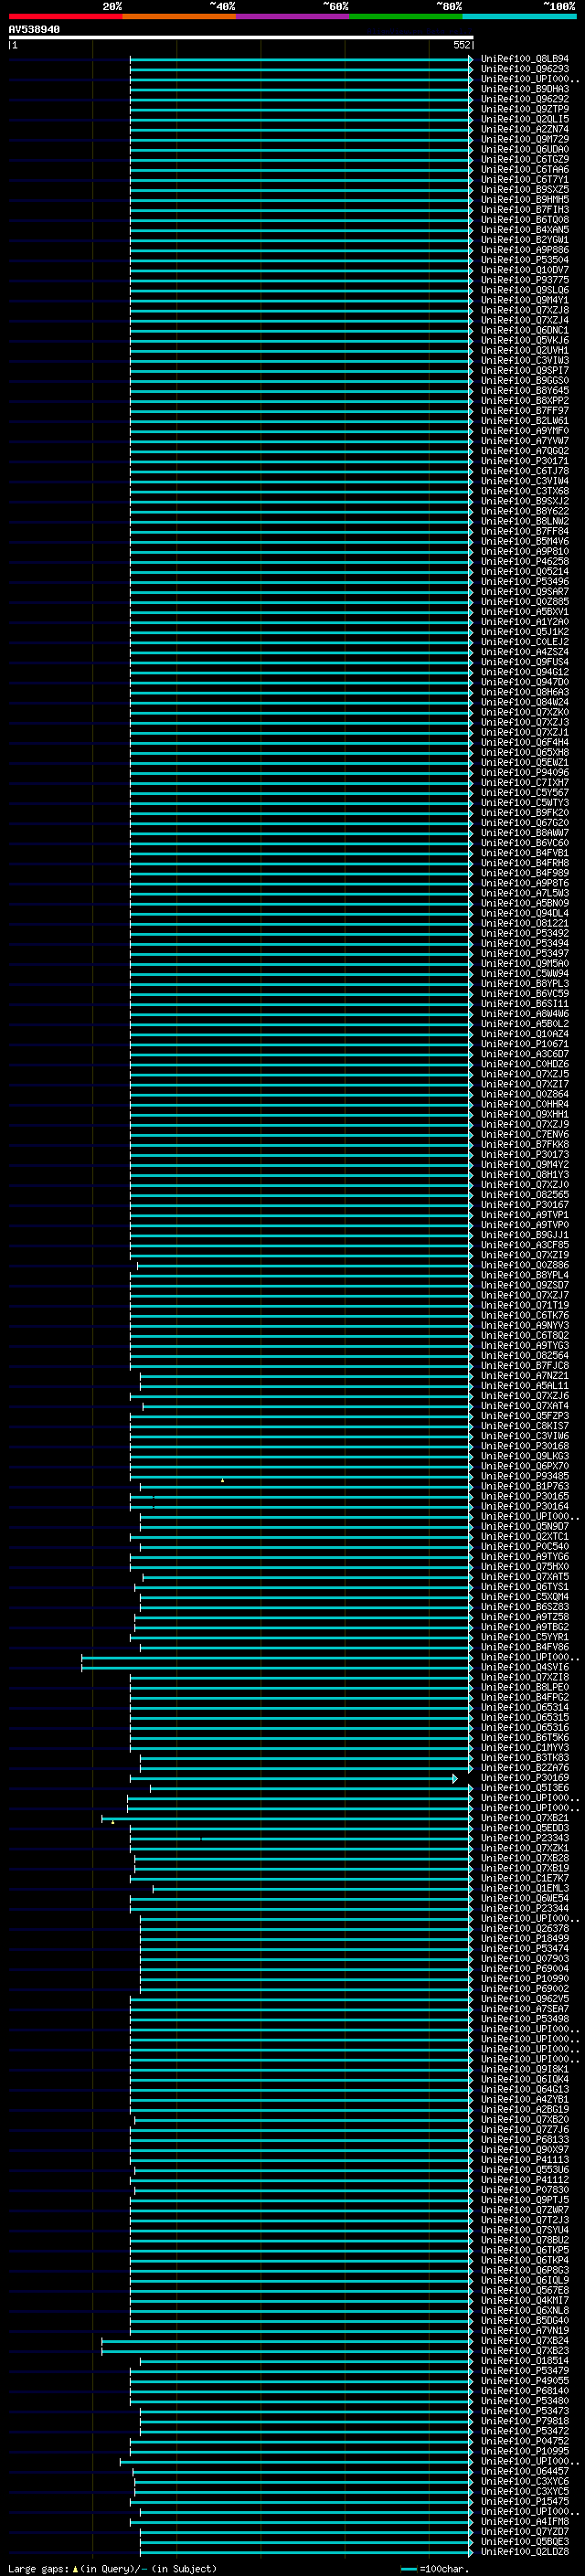Select hit label UniRef100_B9GGS0
This screenshot has width=585, height=2576.
coord(525,380)
